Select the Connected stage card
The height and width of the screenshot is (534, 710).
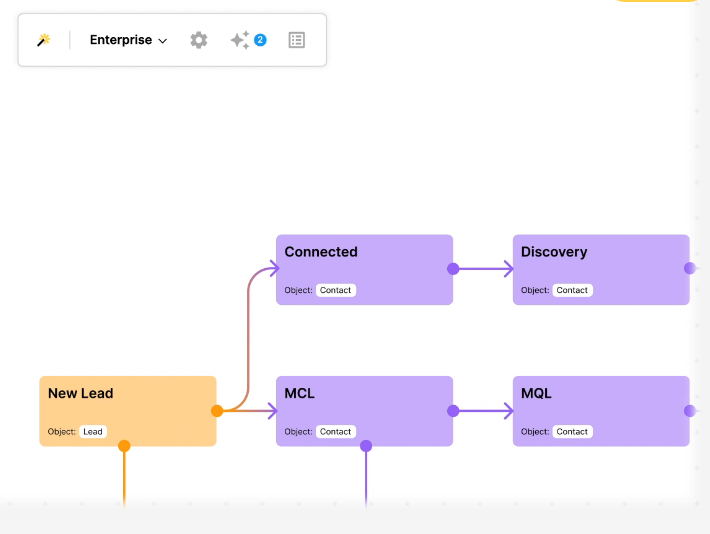365,269
